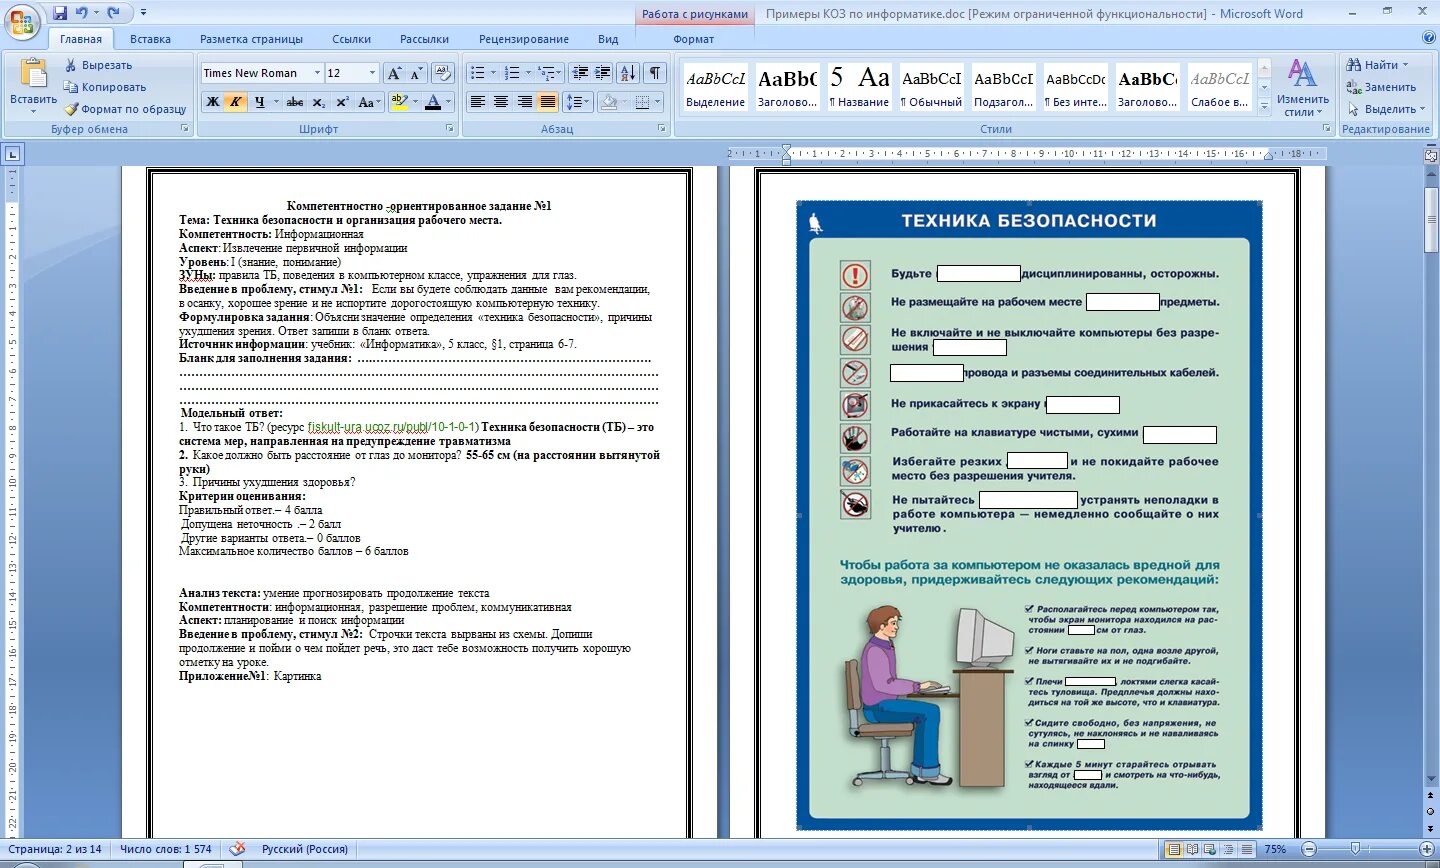This screenshot has width=1440, height=868.
Task: Open the Ссылки (References) tab
Action: (x=351, y=39)
